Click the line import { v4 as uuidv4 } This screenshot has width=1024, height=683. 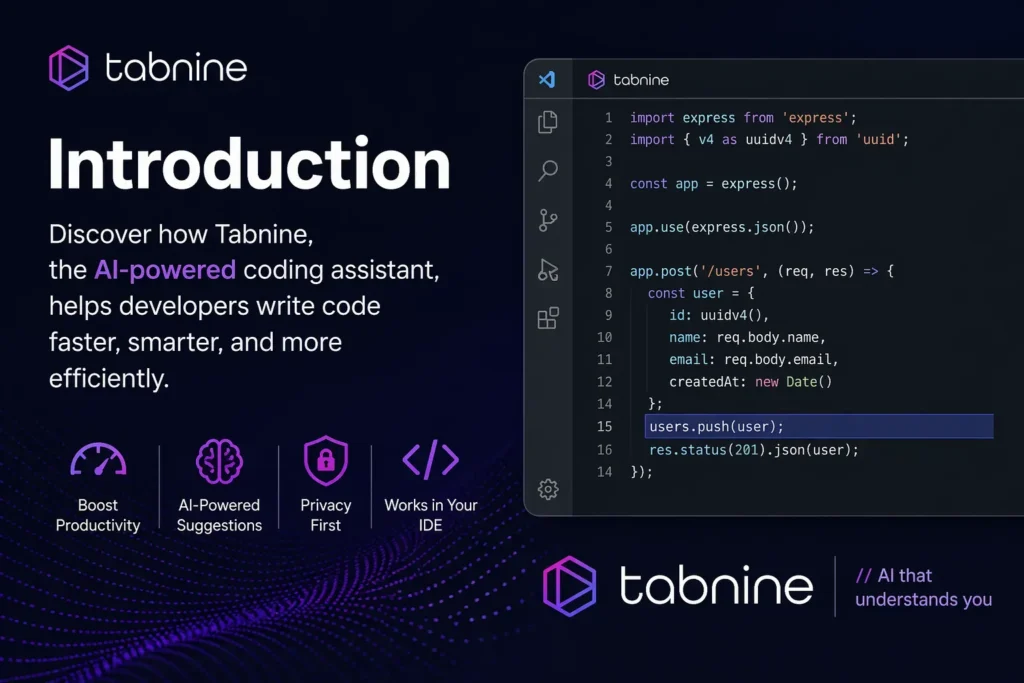click(769, 139)
